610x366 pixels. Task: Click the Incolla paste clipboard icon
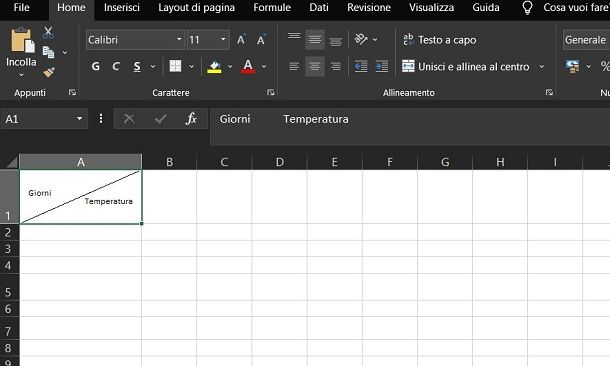click(x=22, y=40)
